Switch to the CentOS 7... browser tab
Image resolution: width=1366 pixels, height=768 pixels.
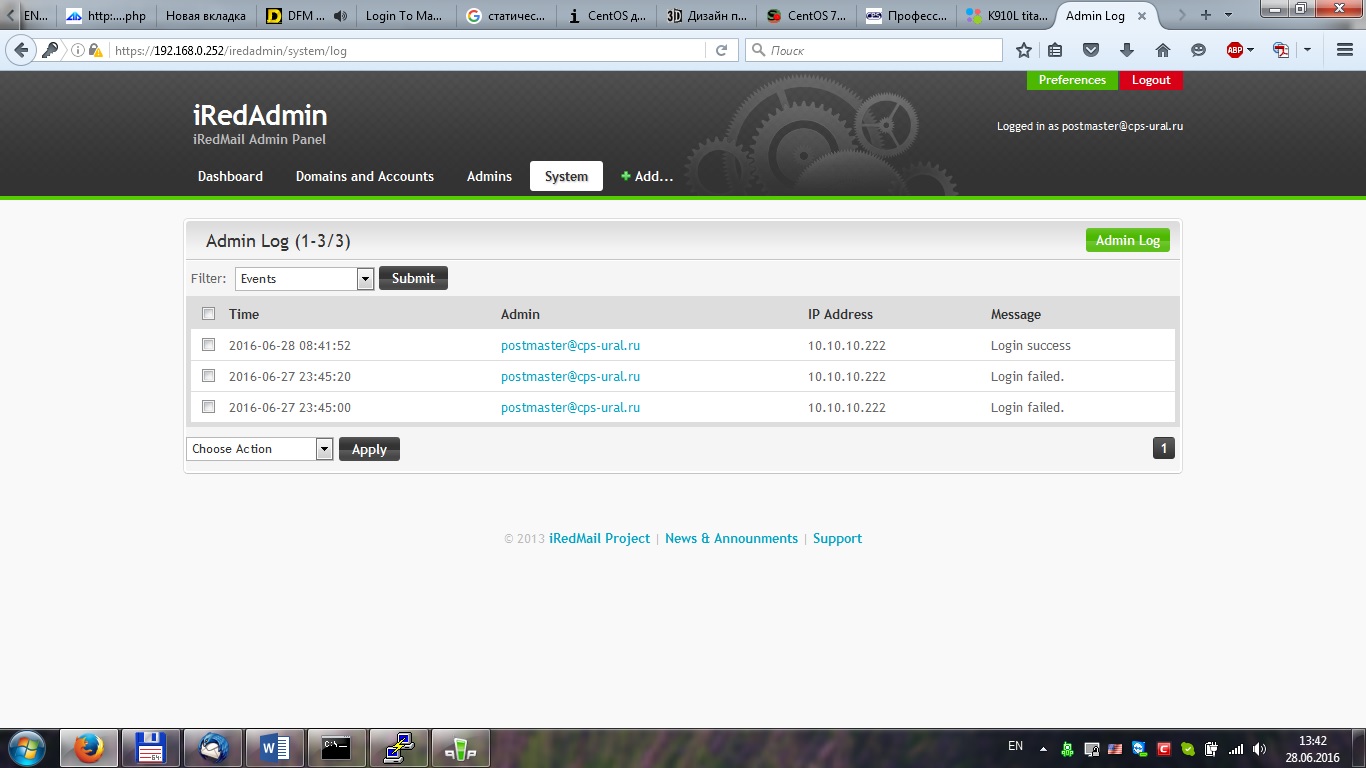point(807,16)
